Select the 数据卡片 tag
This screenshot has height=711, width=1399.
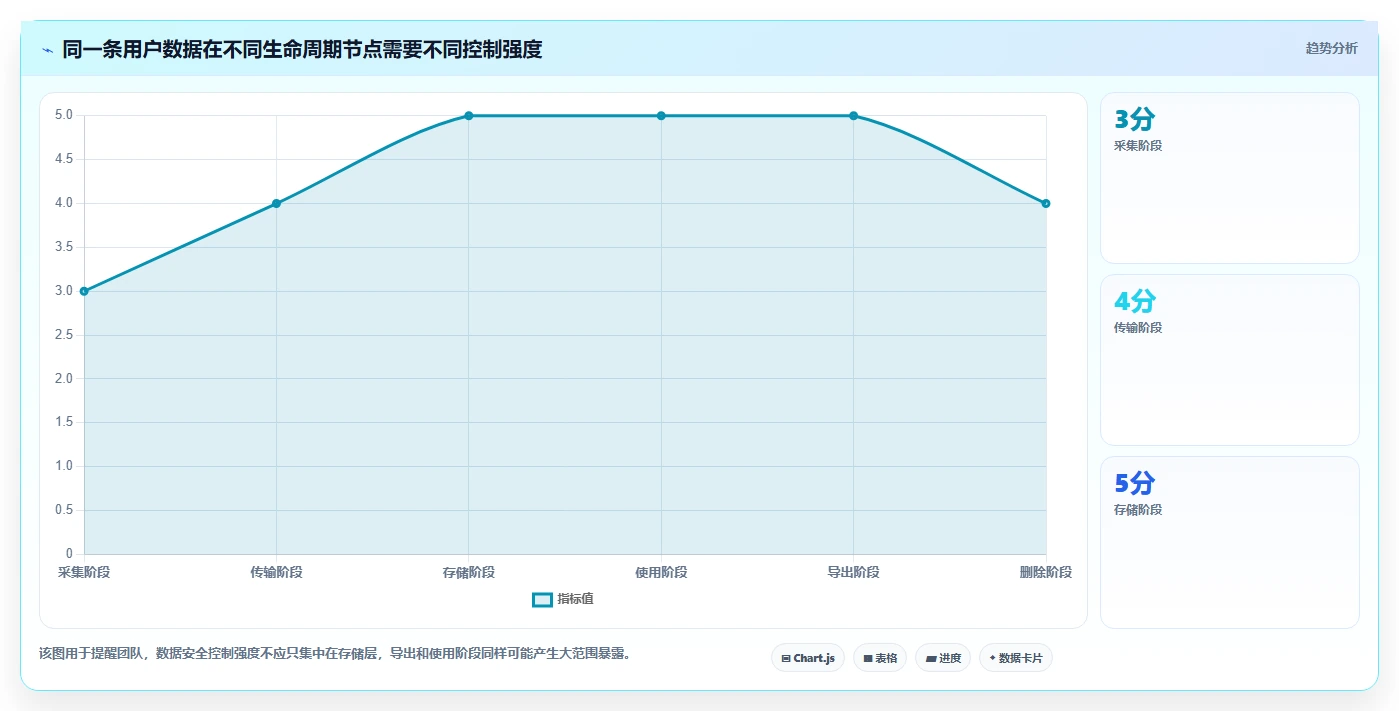[1016, 658]
